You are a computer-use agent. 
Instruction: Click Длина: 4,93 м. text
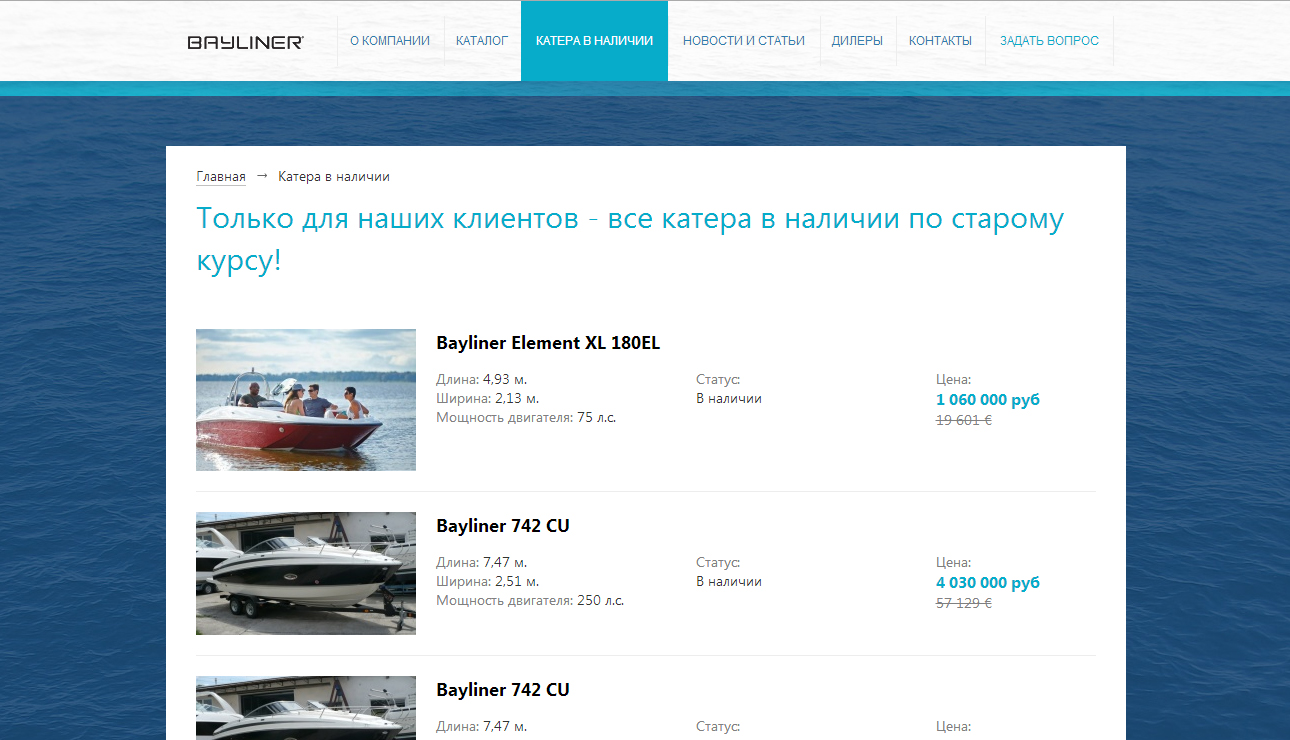coord(482,380)
